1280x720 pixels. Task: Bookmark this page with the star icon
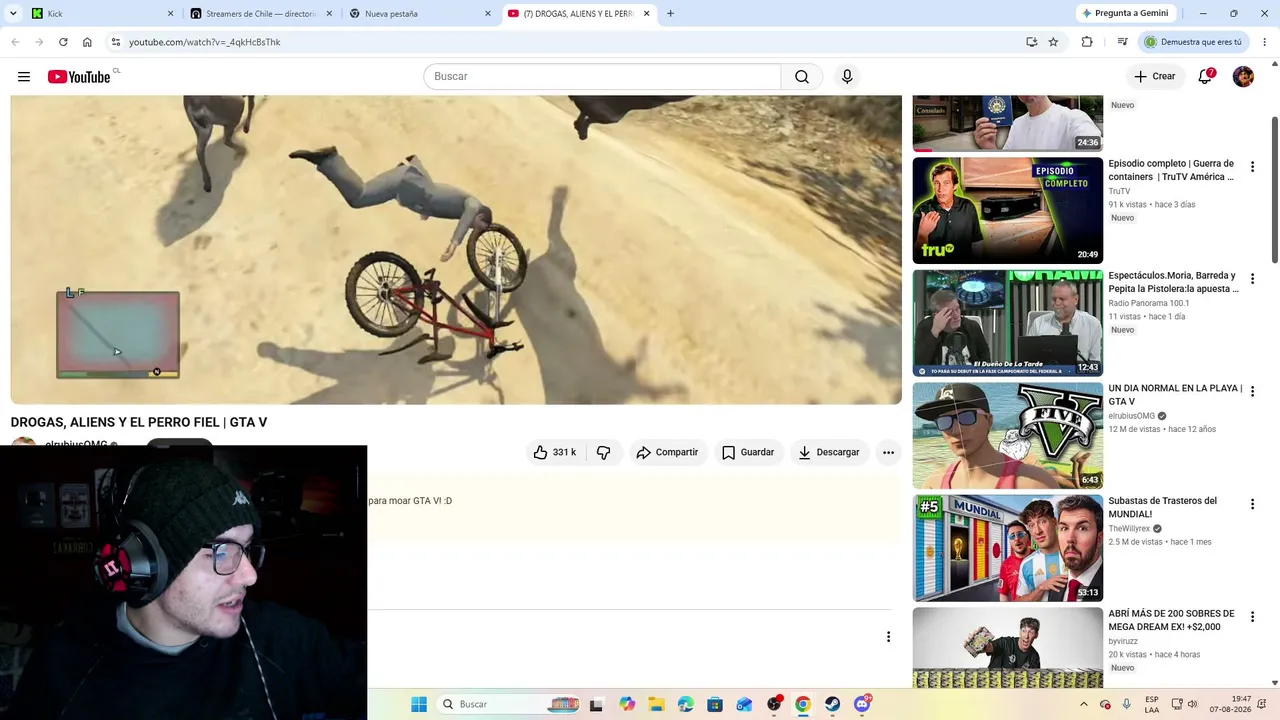point(1053,42)
